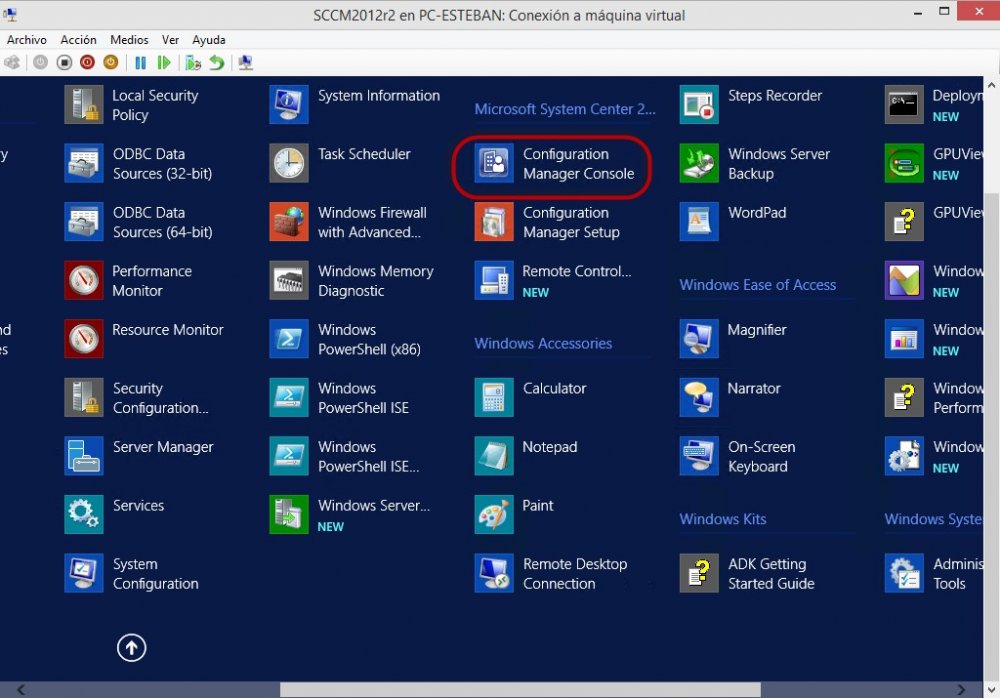Open the truncated Windows PowerShell ISE... tile

click(x=344, y=456)
